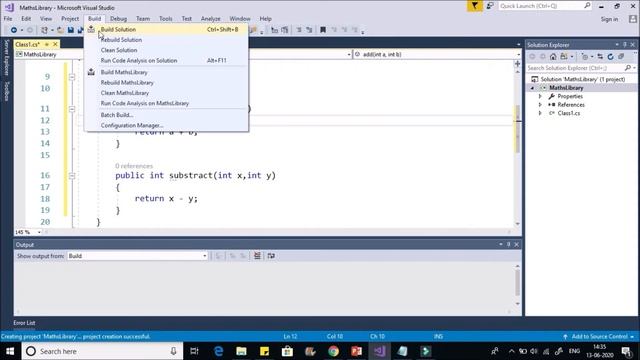
Task: Open the Error List tab
Action: [x=24, y=323]
